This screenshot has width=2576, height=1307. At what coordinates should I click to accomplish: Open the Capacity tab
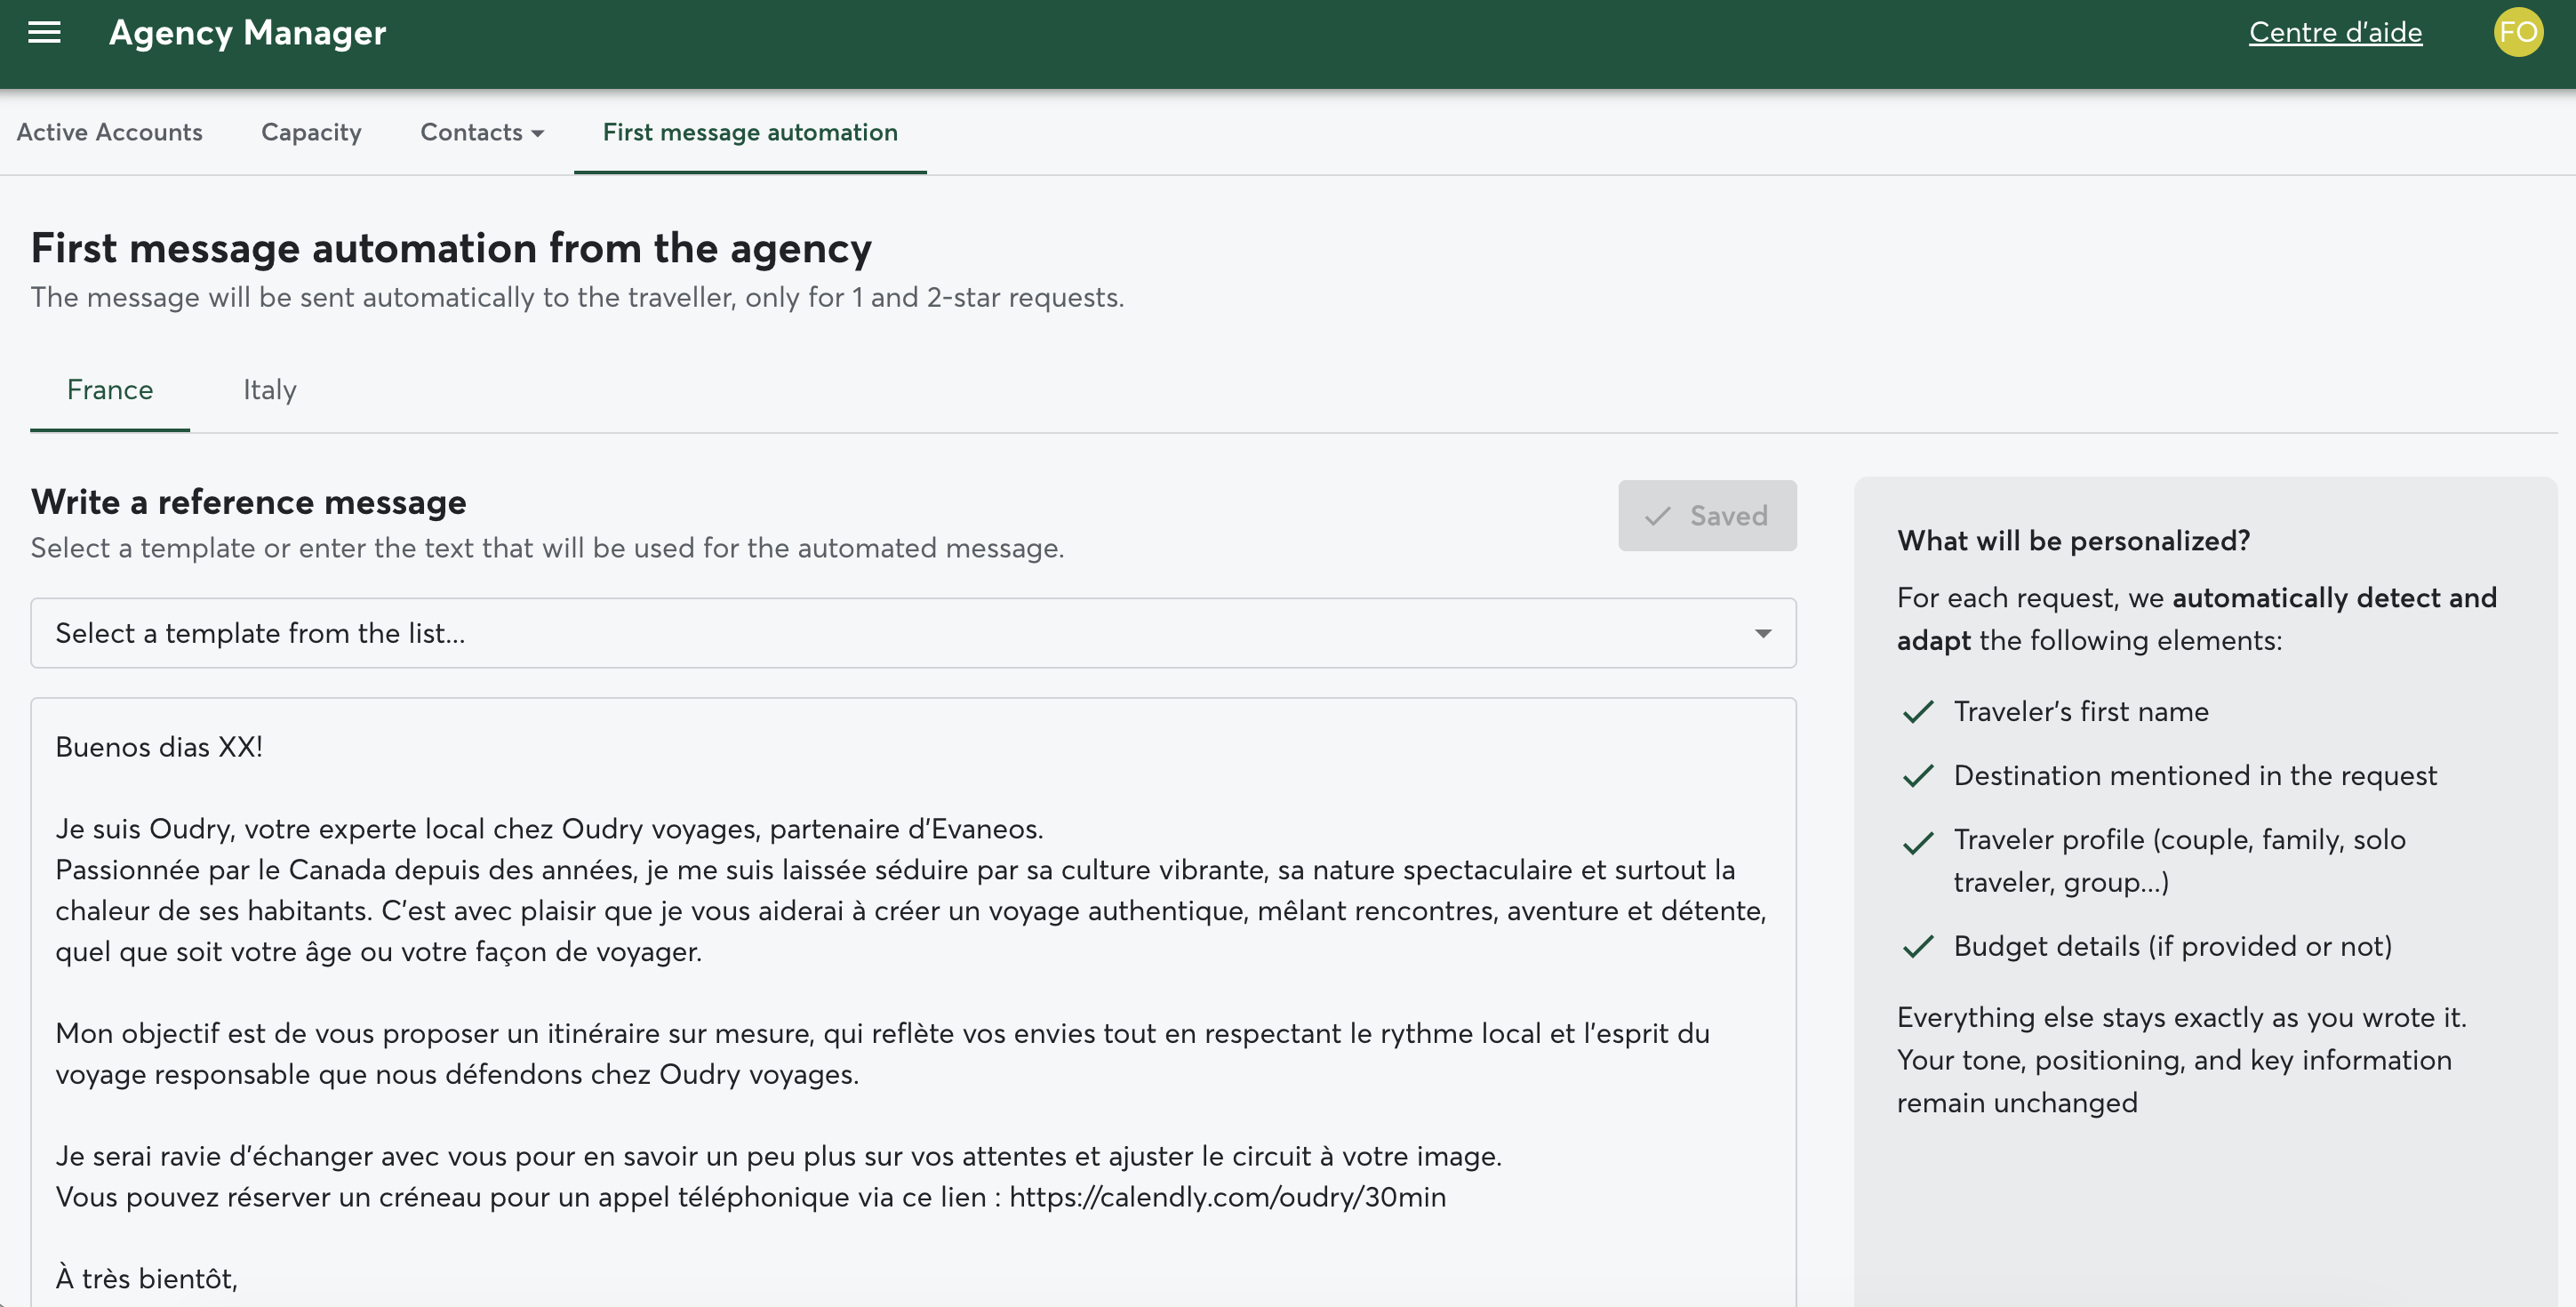[x=311, y=132]
